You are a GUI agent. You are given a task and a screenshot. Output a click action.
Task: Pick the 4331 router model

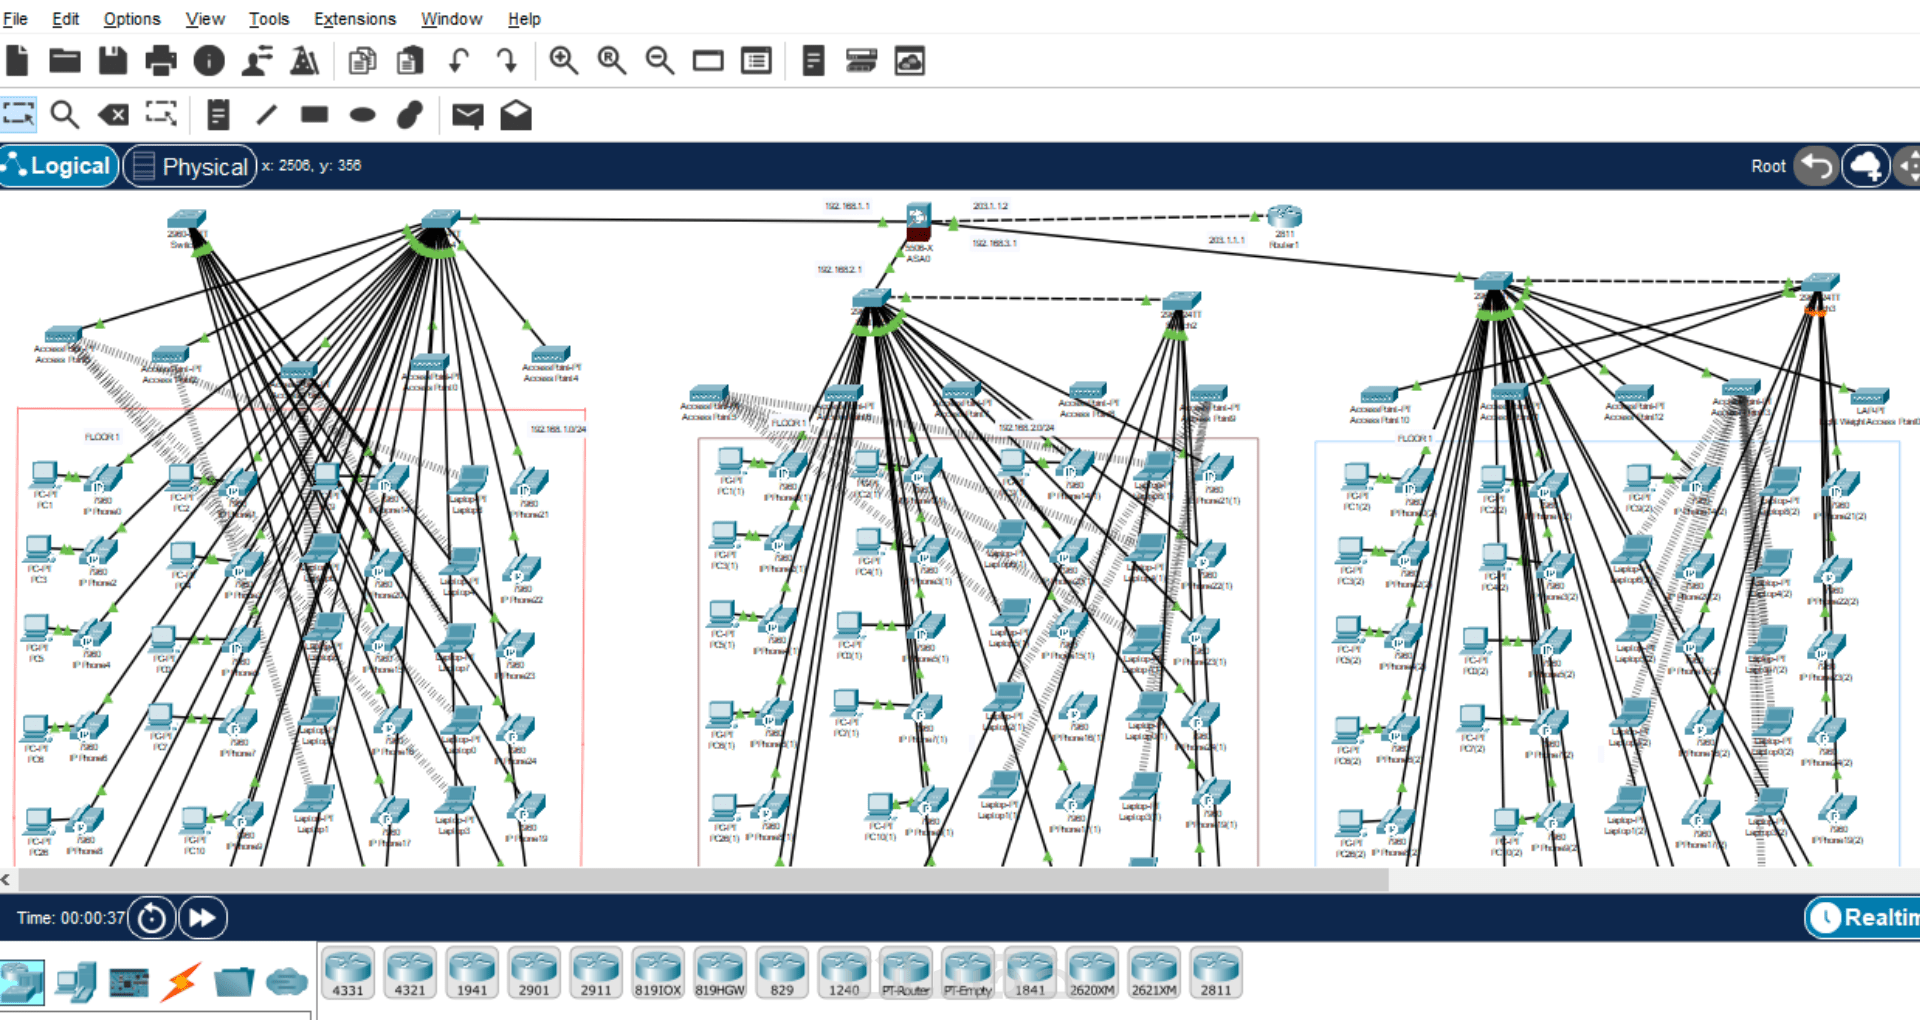coord(348,973)
